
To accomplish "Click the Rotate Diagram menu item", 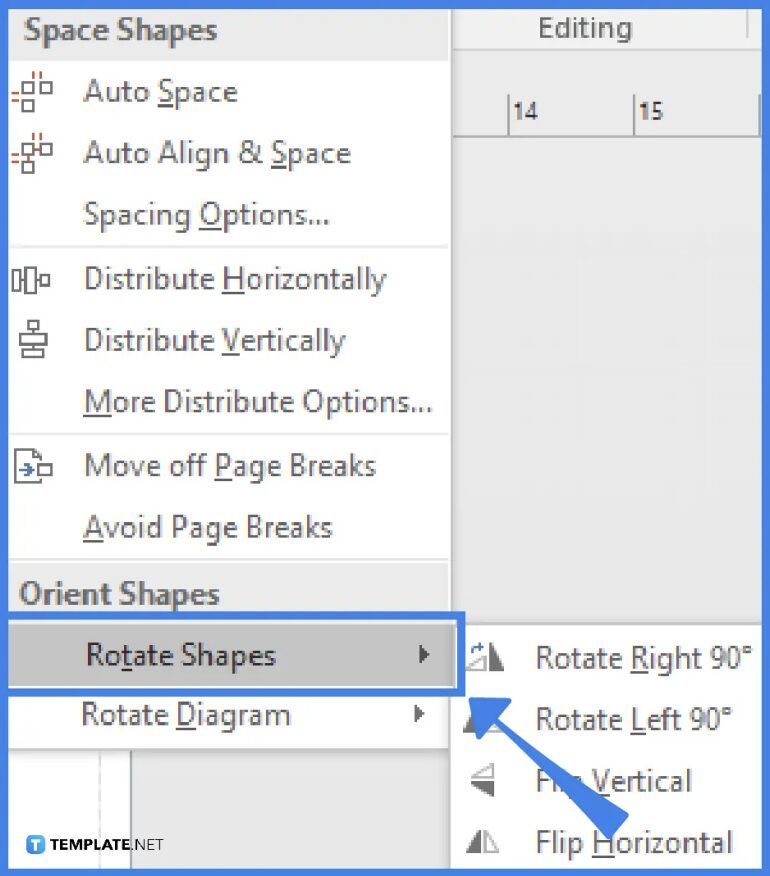I will 186,715.
